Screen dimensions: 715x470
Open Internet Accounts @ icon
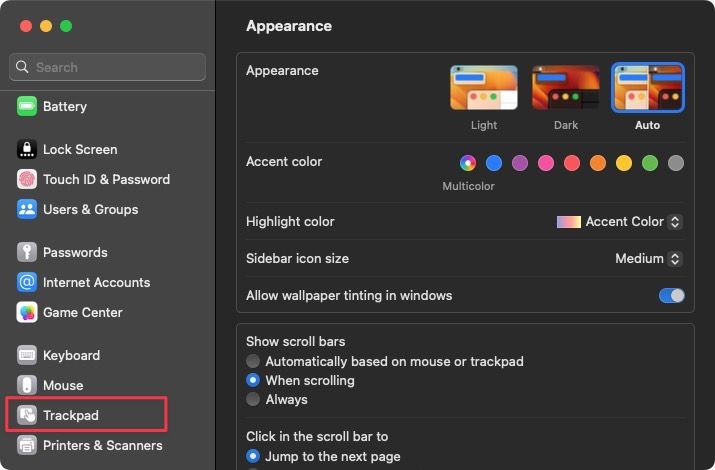[27, 282]
